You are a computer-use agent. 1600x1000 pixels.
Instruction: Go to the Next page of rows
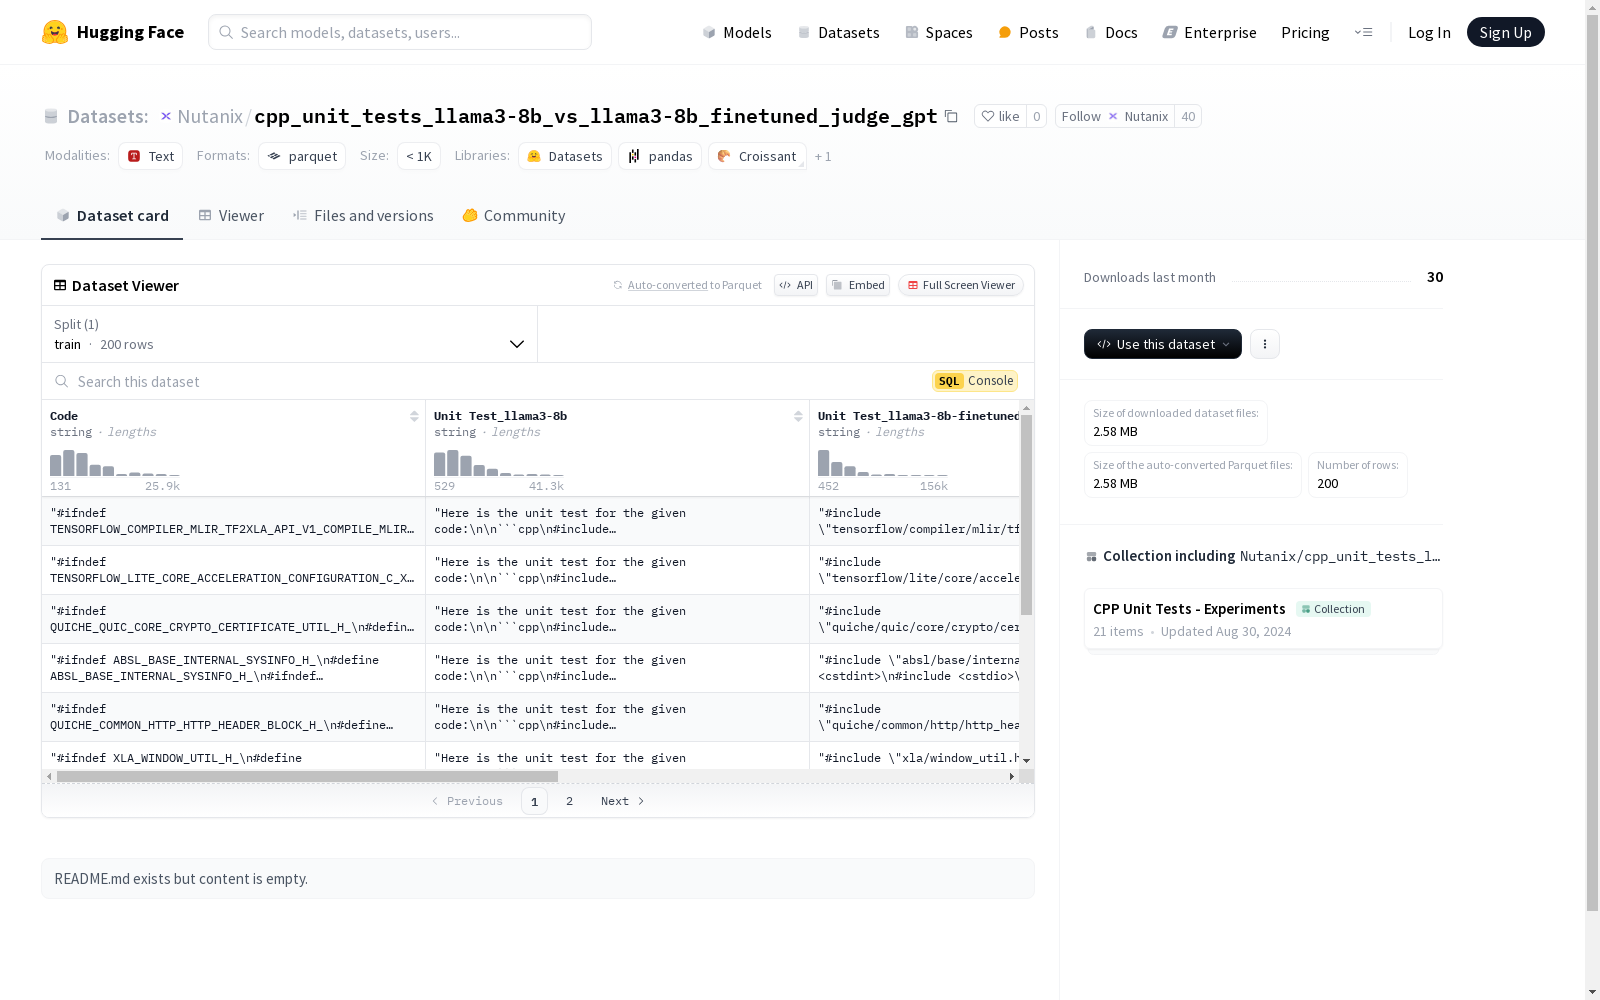622,801
